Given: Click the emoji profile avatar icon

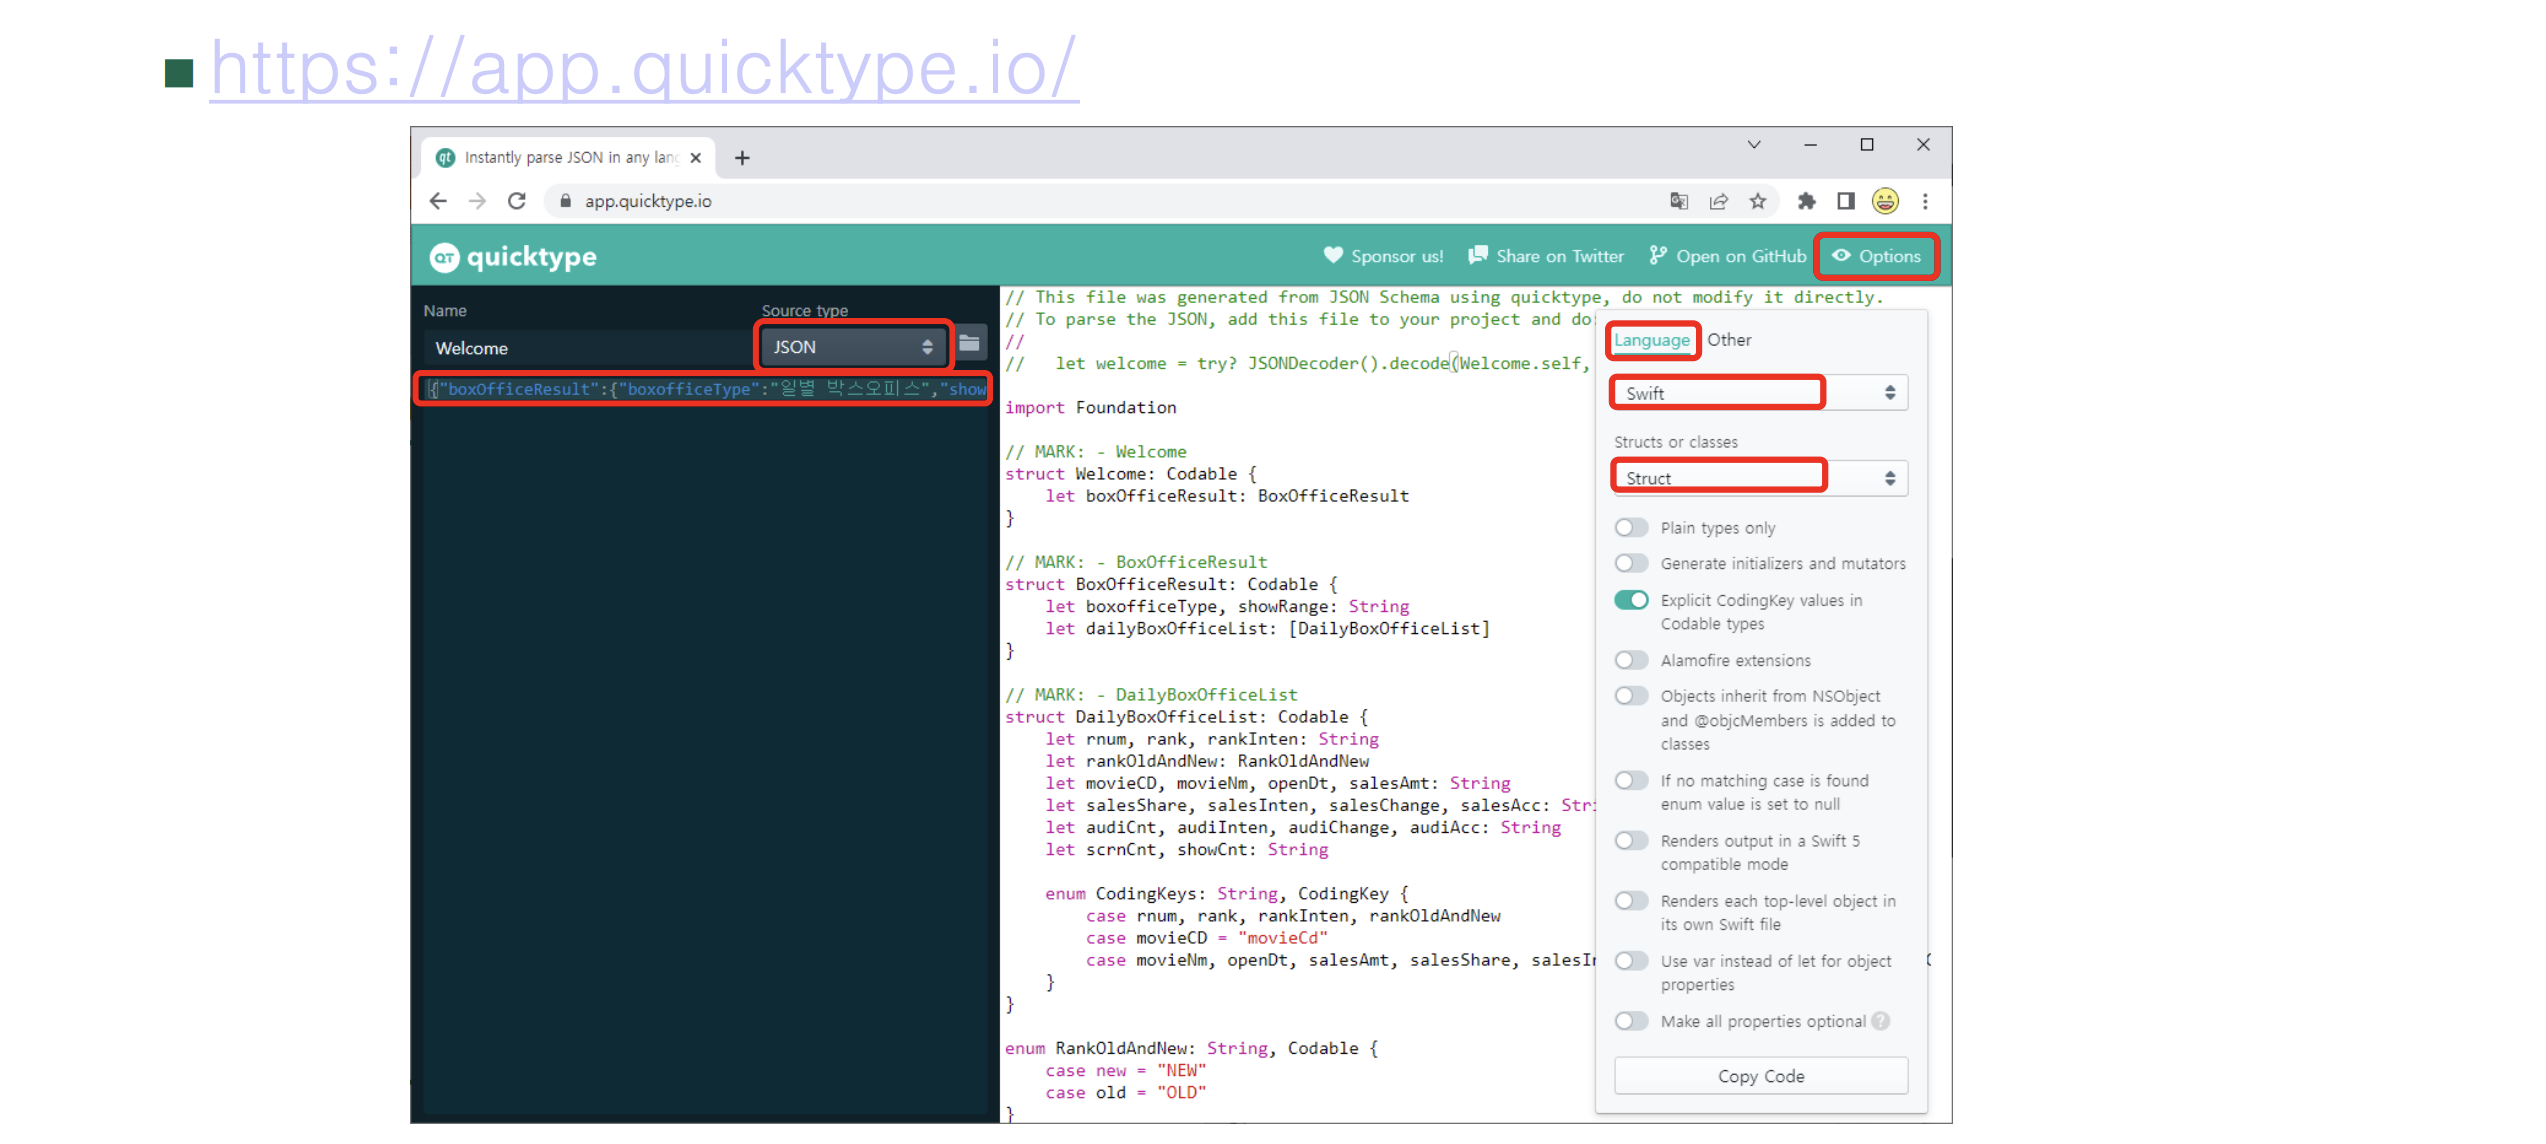Looking at the screenshot, I should (x=1885, y=201).
